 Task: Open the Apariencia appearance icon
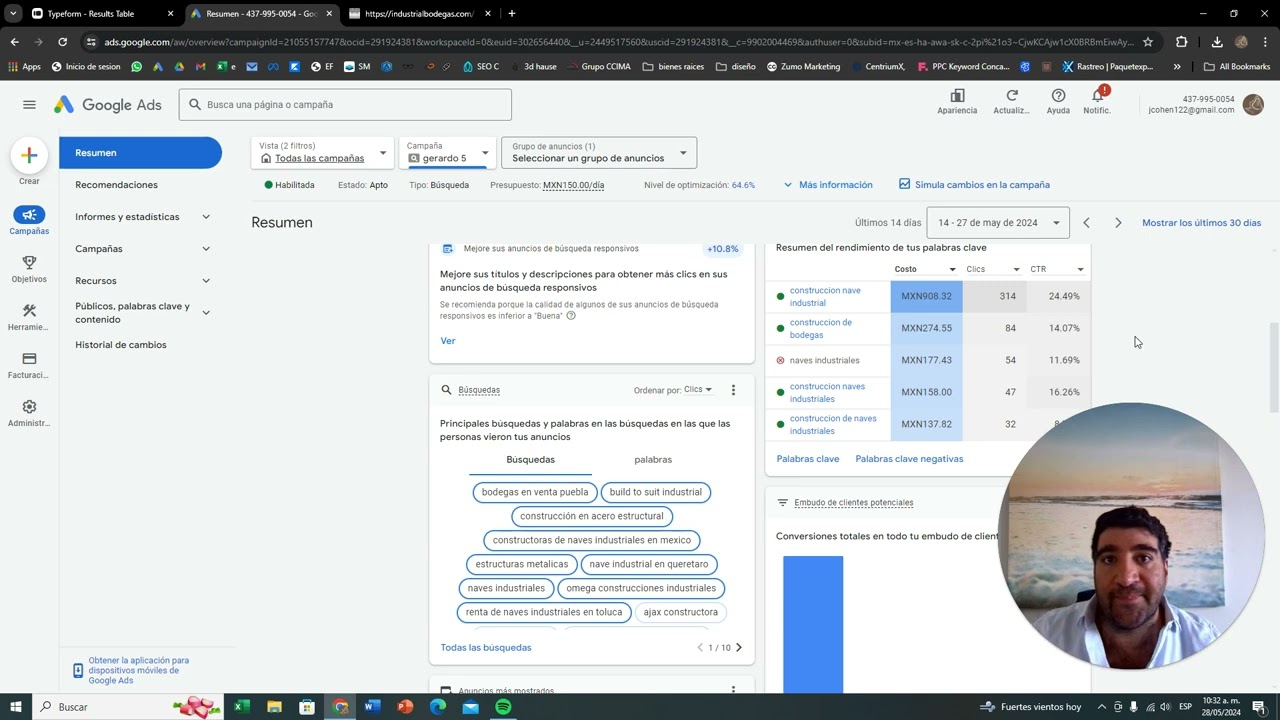pos(957,96)
